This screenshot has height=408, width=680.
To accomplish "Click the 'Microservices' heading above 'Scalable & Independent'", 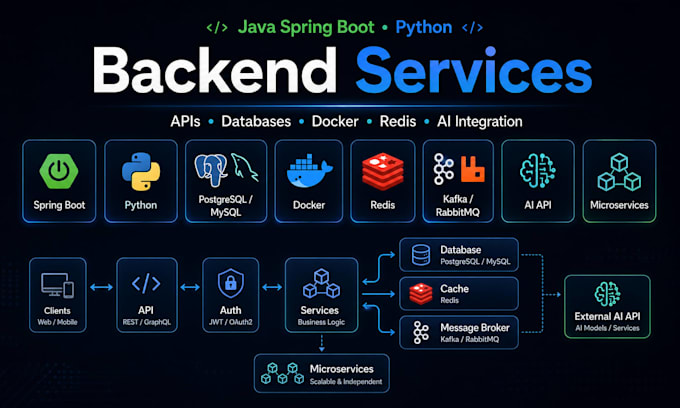I will tap(342, 369).
